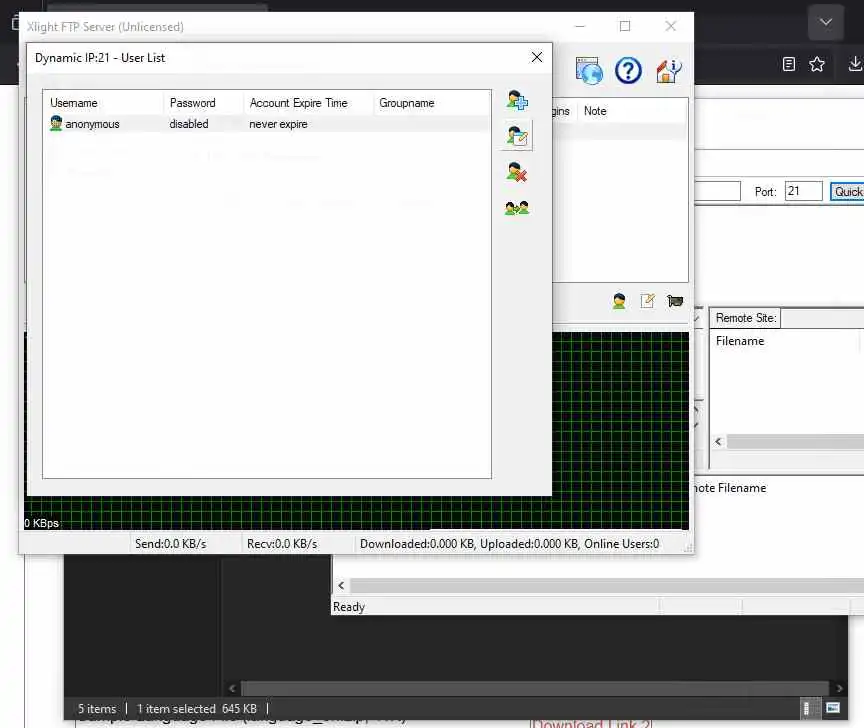Click the browser bookmark star icon
The image size is (864, 728).
817,64
